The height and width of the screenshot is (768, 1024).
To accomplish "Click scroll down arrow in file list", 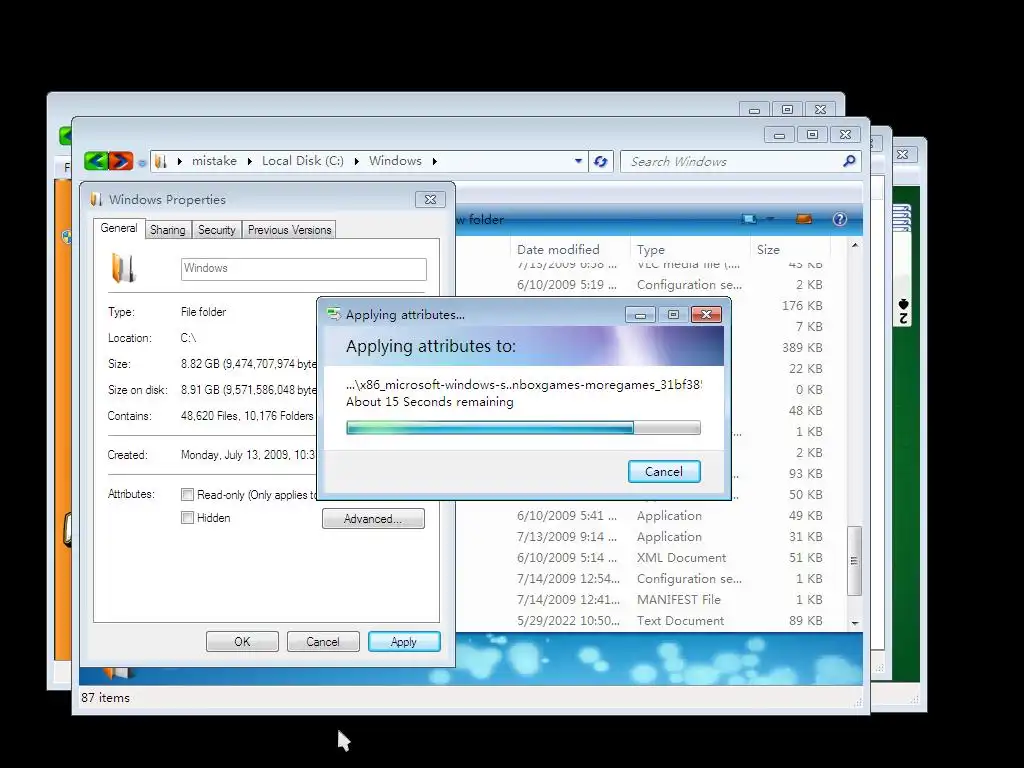I will pyautogui.click(x=855, y=624).
